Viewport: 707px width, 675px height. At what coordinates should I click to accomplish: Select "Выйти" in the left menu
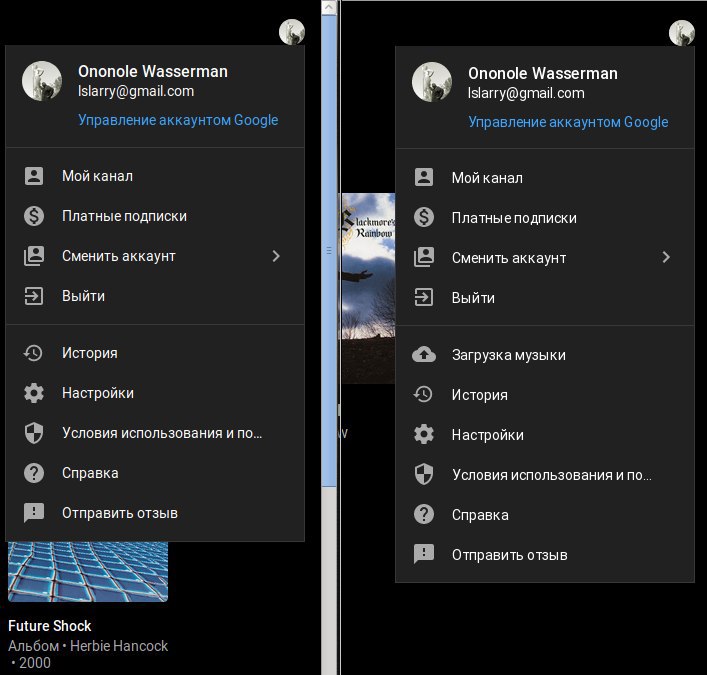(x=155, y=296)
